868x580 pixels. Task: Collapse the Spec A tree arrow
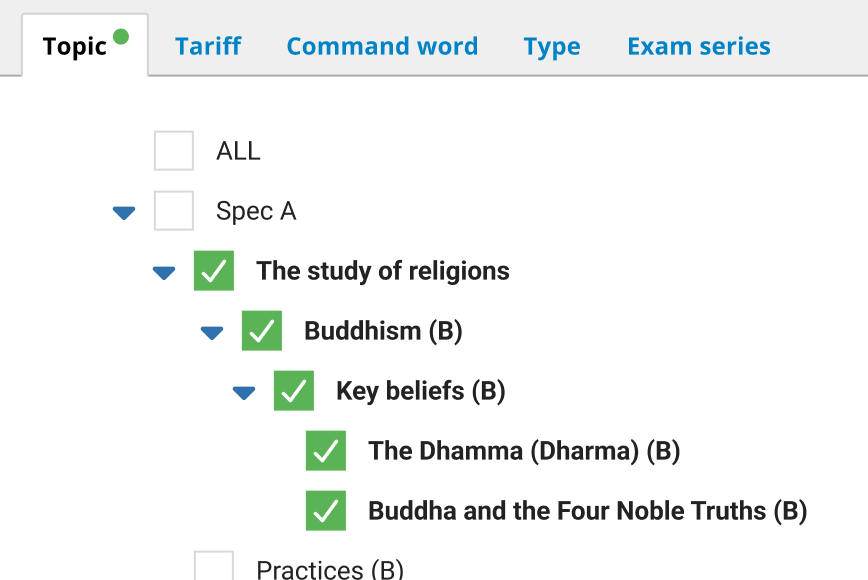[124, 212]
